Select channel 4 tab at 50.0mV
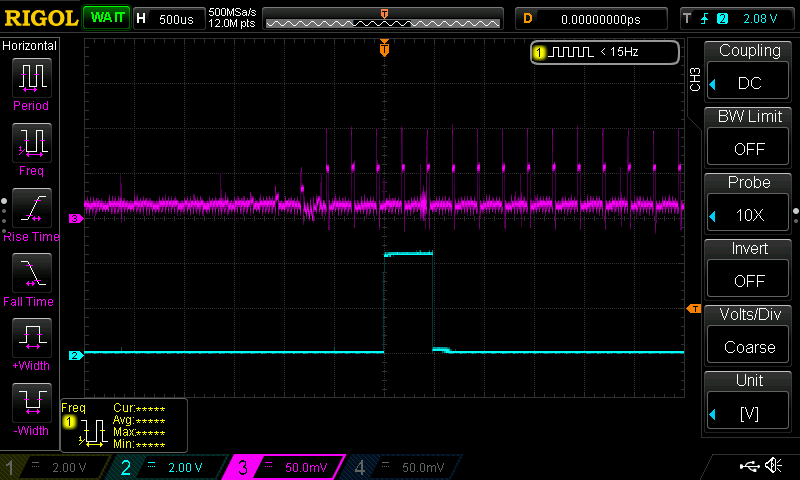This screenshot has width=800, height=480. tap(403, 467)
